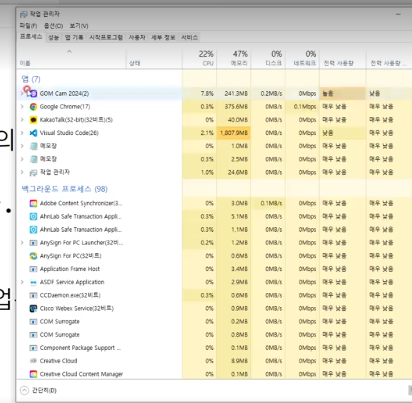Select the GOM Cam 2024(2) row name
Screen dimensions: 412x403
[64, 94]
